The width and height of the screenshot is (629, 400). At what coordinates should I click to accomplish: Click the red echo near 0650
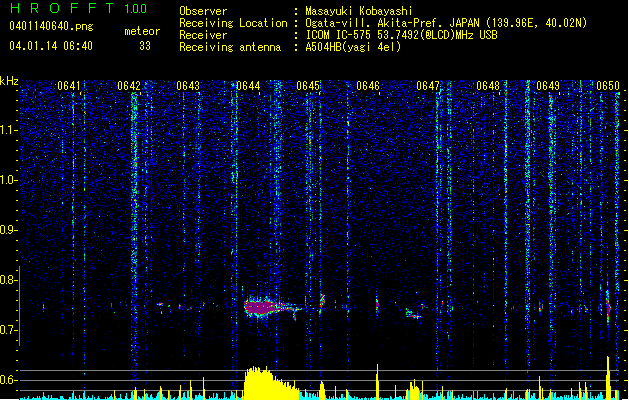click(608, 307)
